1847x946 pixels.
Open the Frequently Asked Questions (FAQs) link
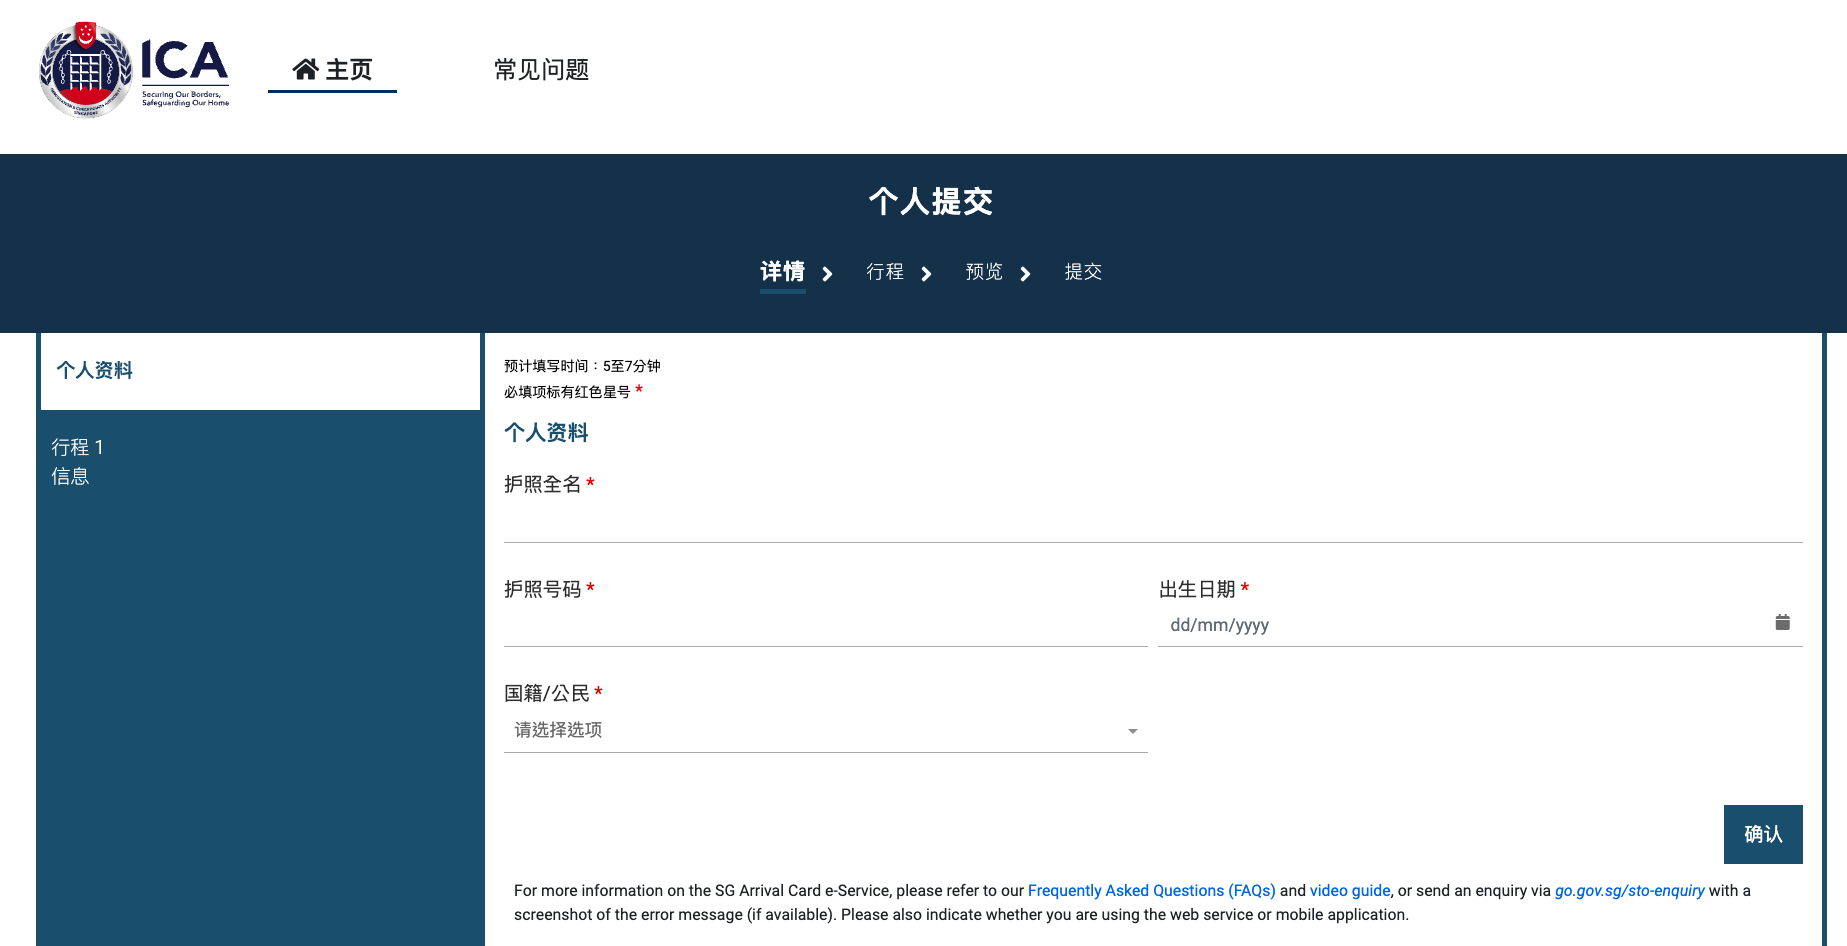1151,890
